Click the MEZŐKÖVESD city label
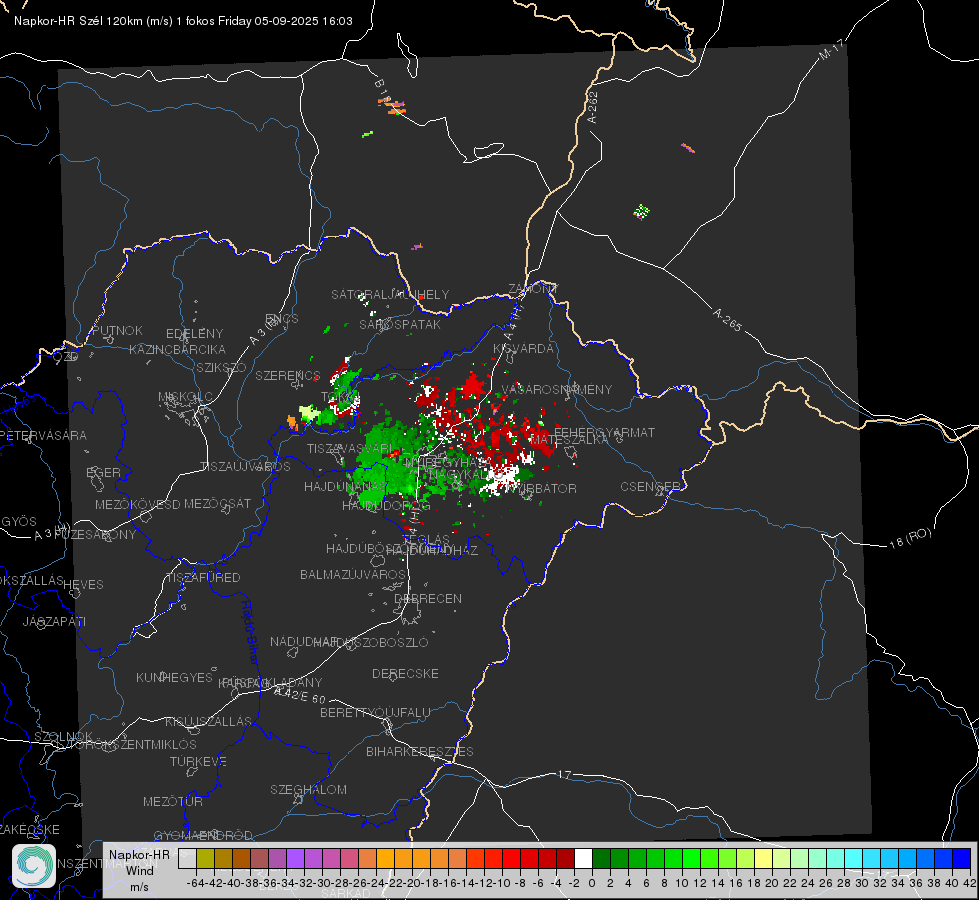979x900 pixels. pos(138,504)
